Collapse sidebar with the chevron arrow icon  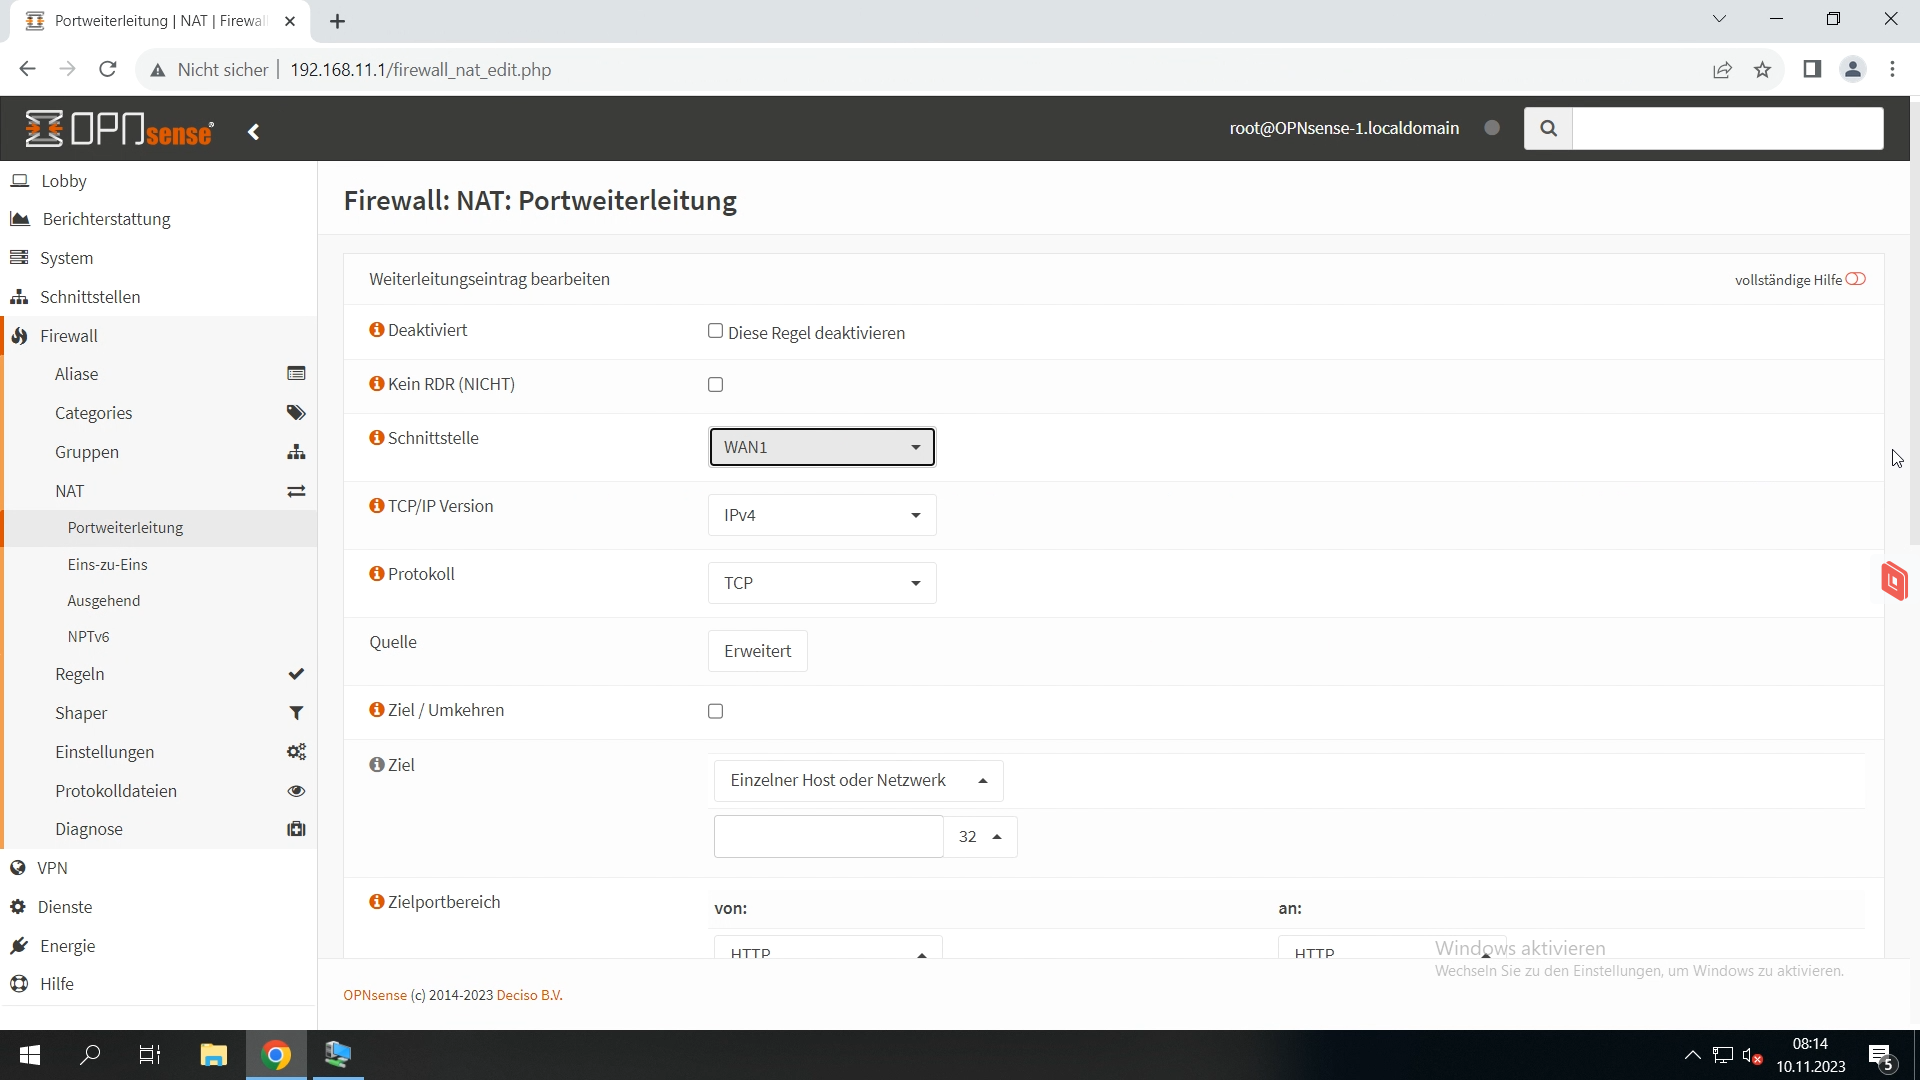(254, 132)
